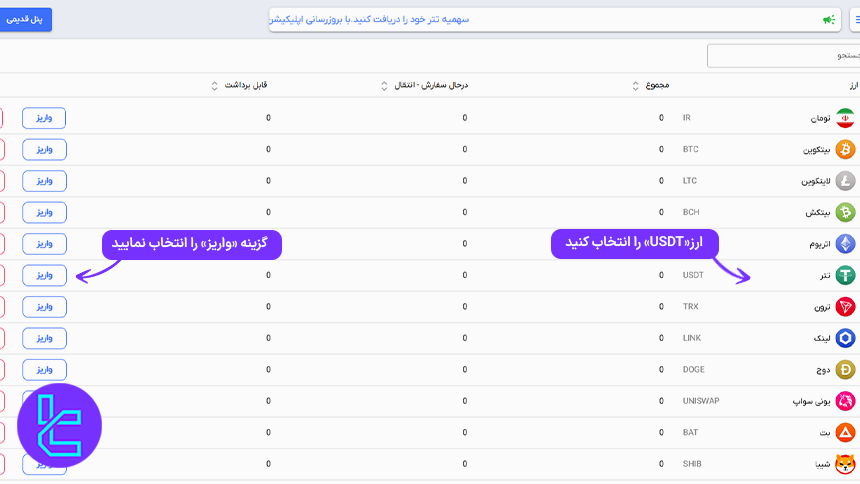Click واریز deposit button in LINK row
This screenshot has width=860, height=484.
(44, 338)
